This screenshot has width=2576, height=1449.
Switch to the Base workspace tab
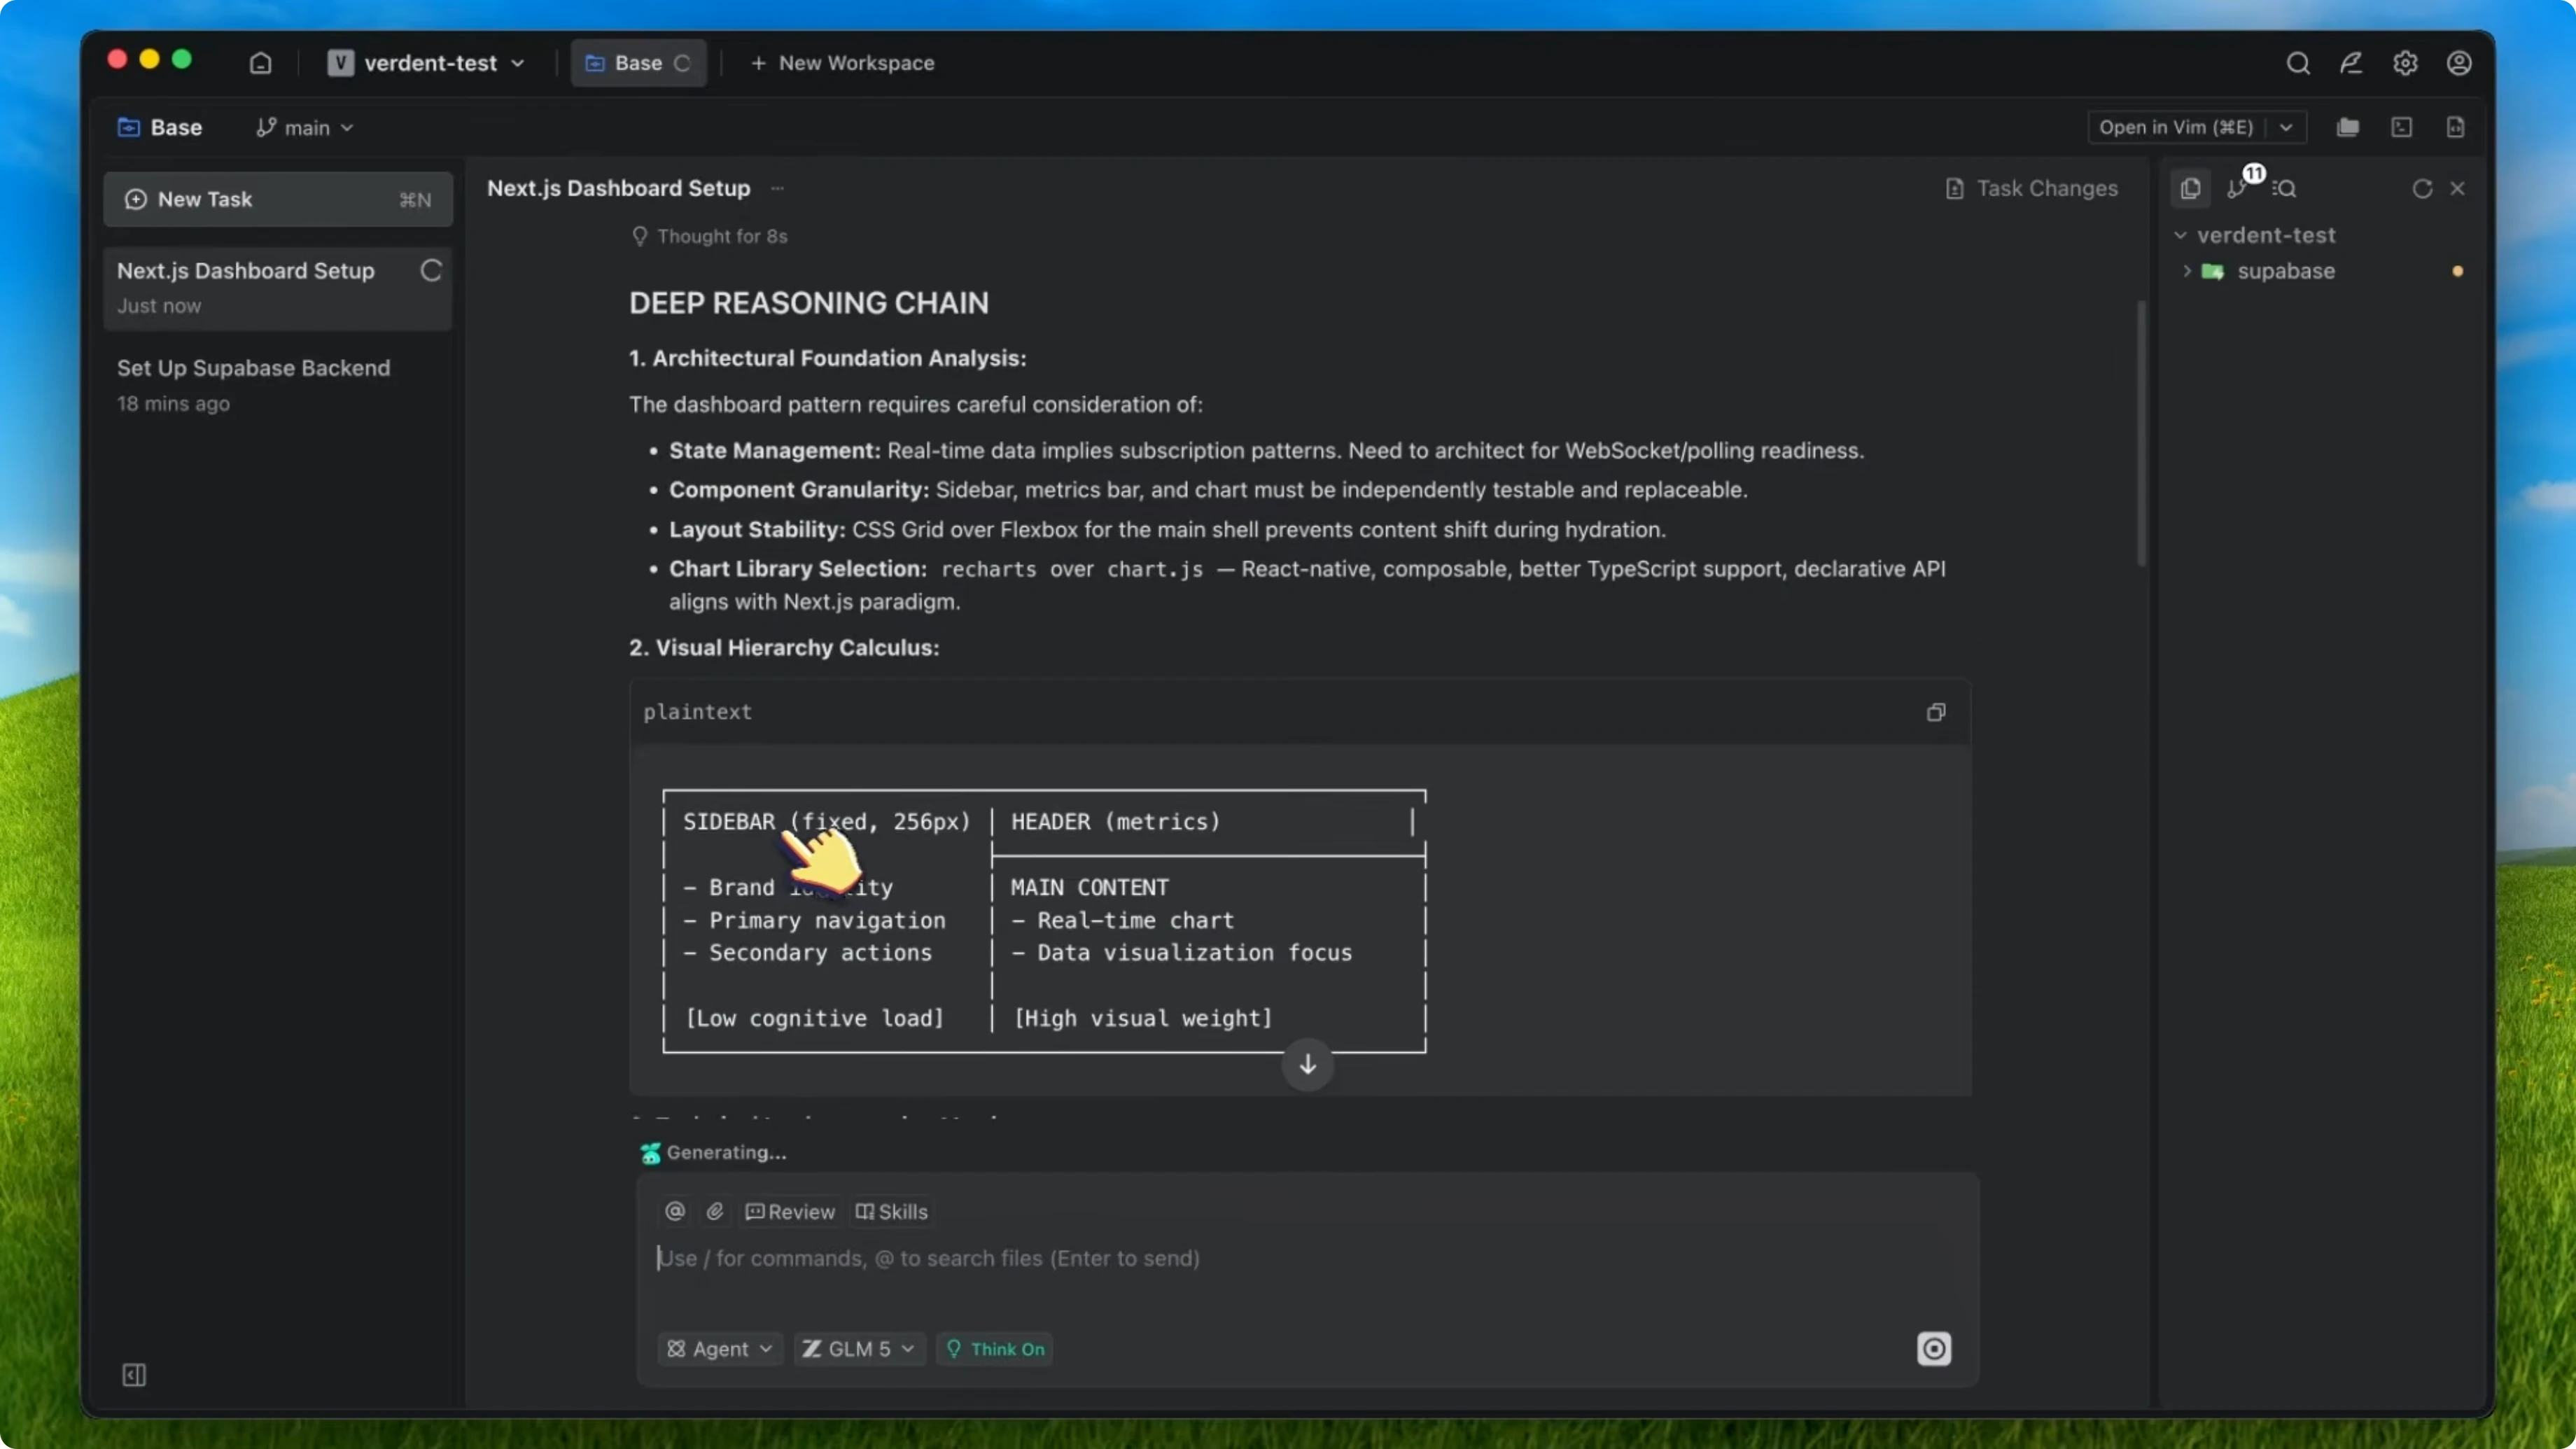[637, 62]
